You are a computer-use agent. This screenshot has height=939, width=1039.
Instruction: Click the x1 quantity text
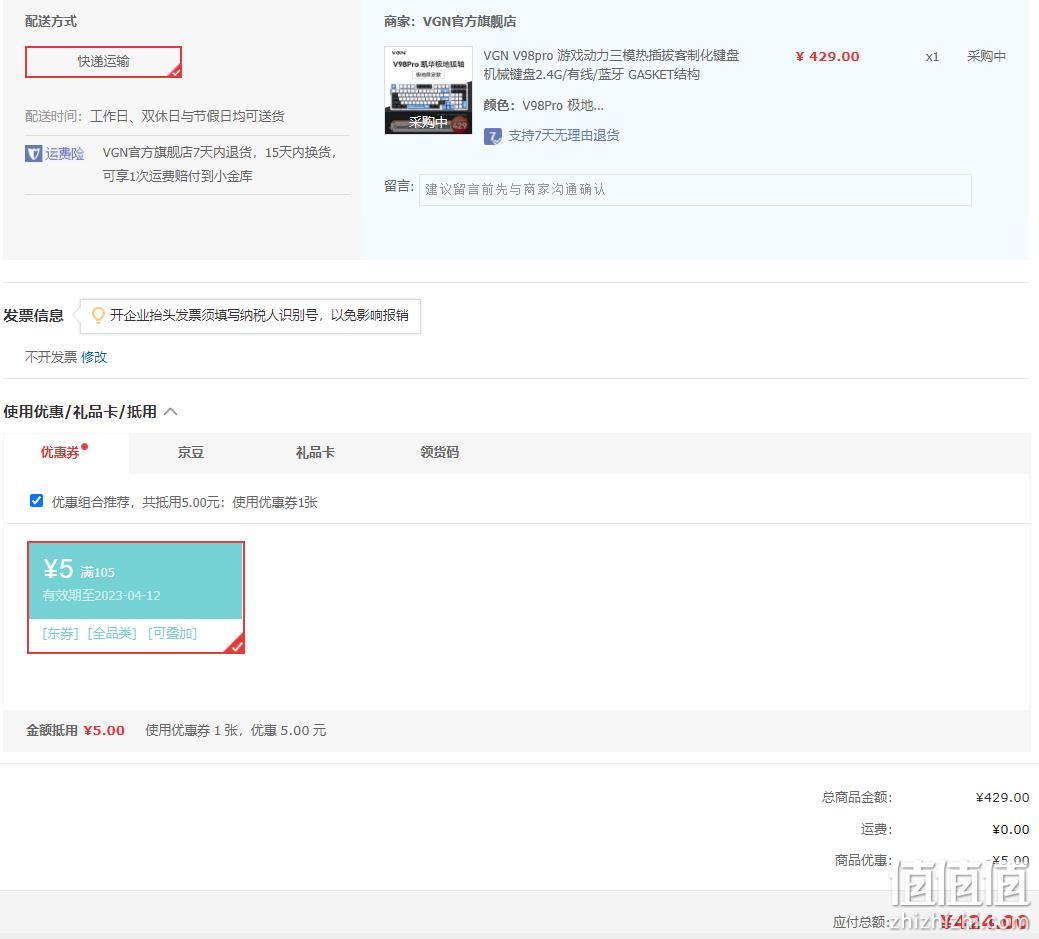932,57
